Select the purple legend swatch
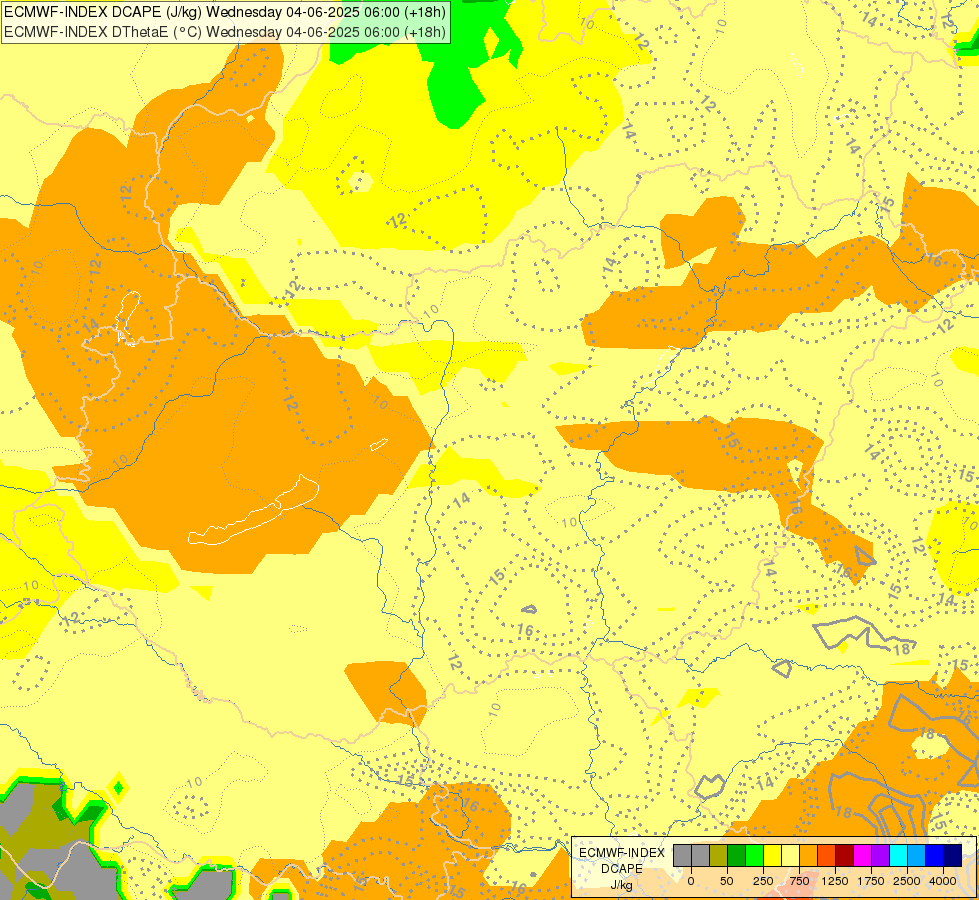Viewport: 979px width, 900px height. click(x=880, y=855)
